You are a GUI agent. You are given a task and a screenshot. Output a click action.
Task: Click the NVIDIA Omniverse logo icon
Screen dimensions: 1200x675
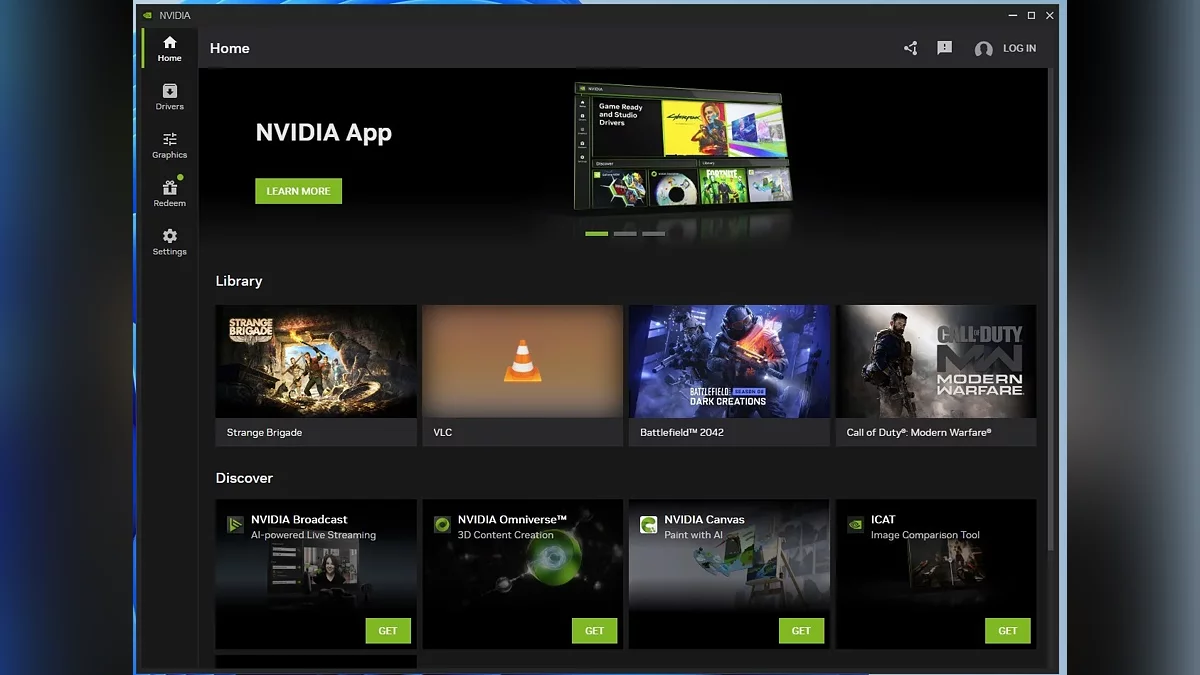click(442, 524)
